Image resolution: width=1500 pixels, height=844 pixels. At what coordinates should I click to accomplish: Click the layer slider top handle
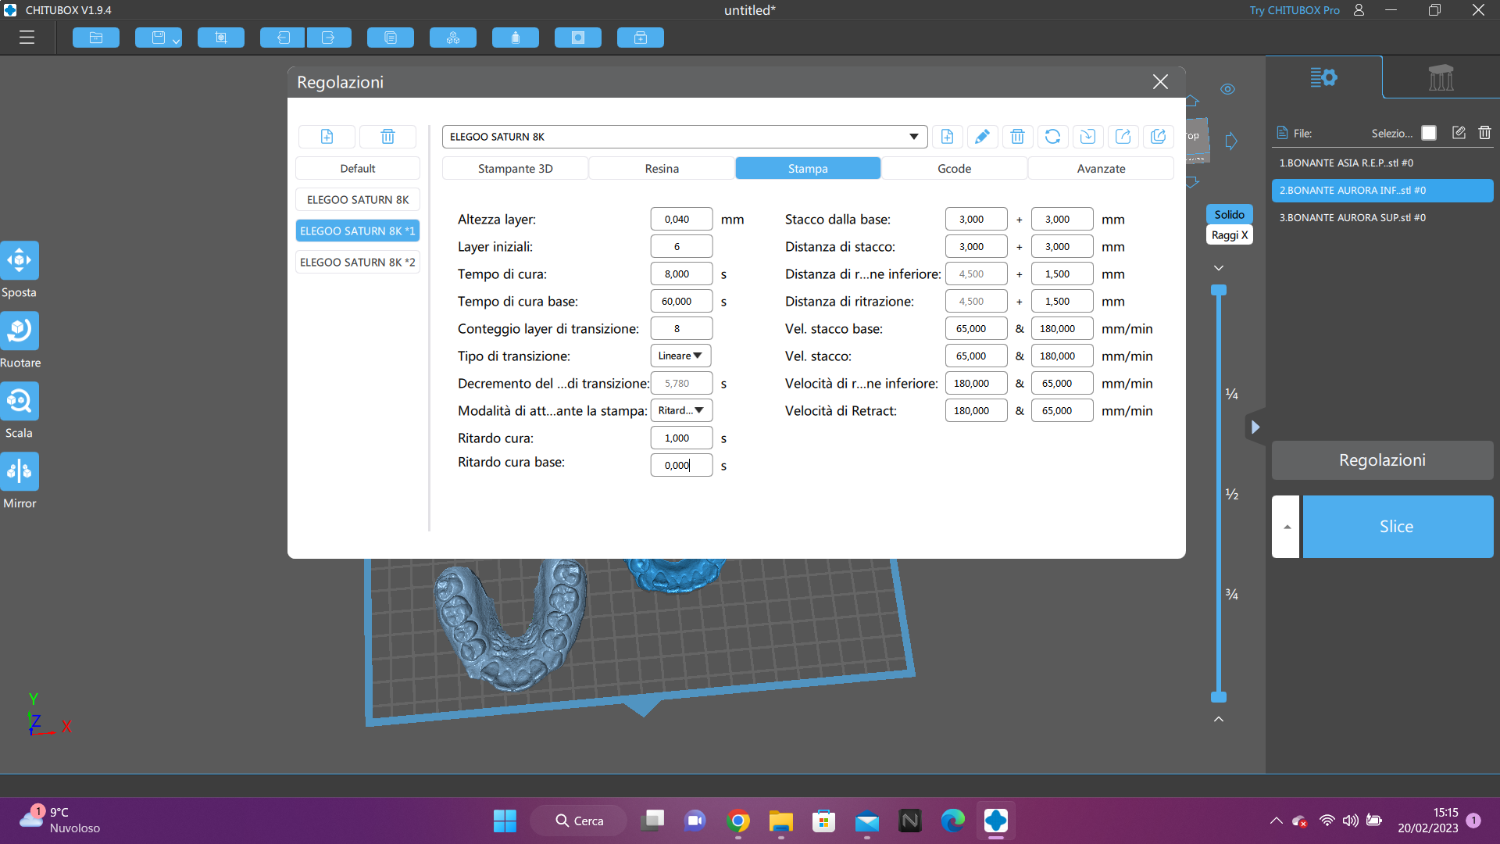click(1218, 290)
